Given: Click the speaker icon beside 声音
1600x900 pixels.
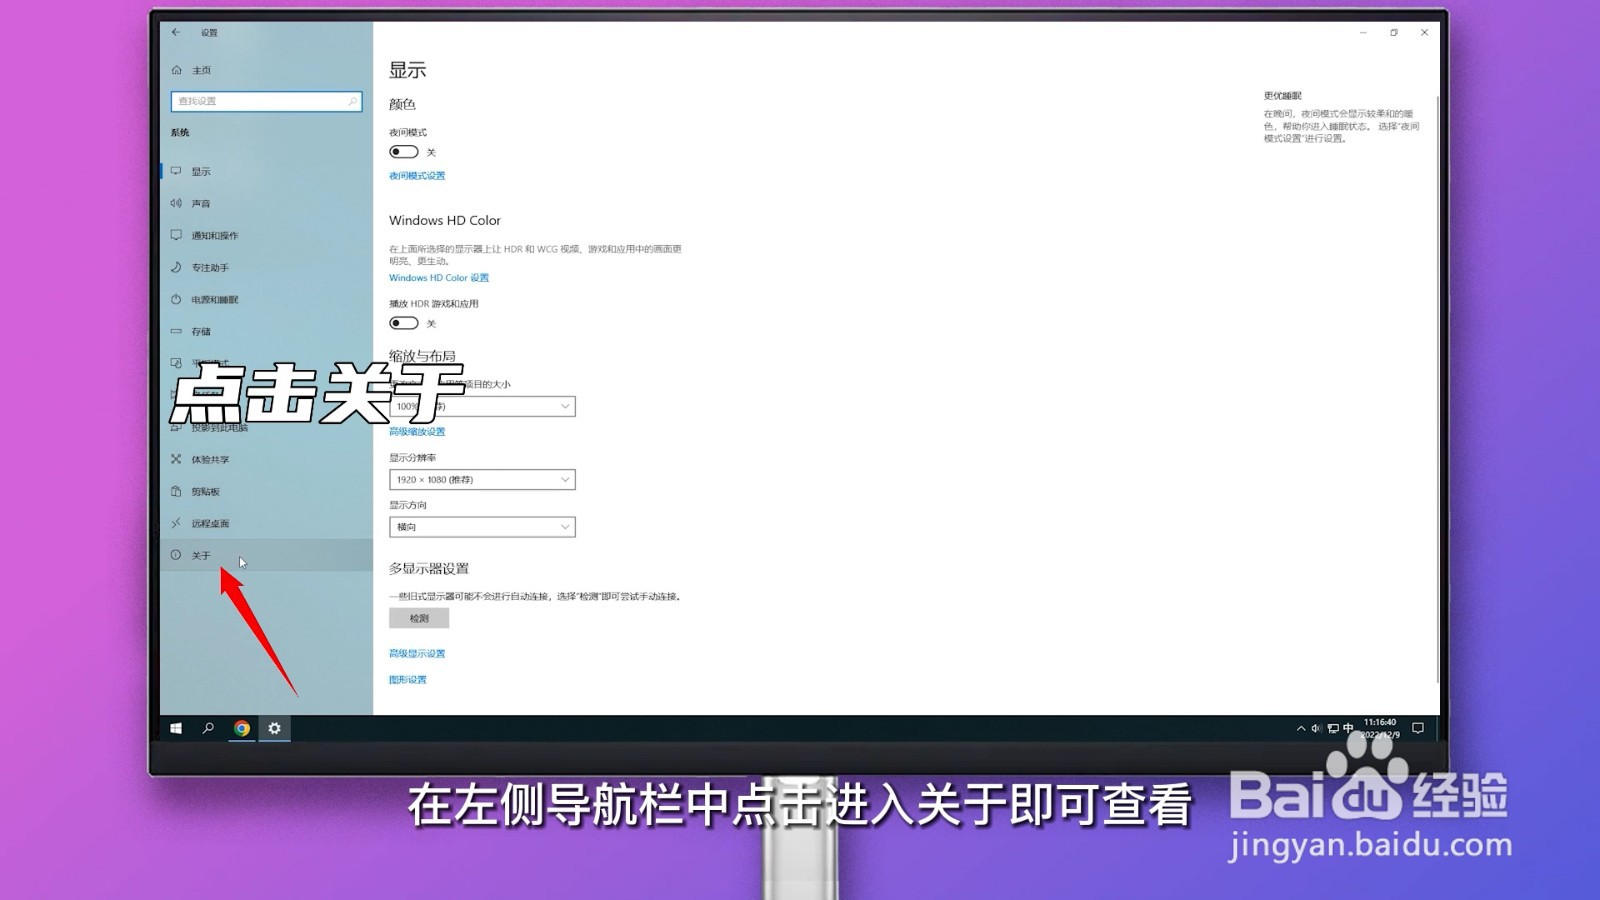Looking at the screenshot, I should tap(176, 203).
